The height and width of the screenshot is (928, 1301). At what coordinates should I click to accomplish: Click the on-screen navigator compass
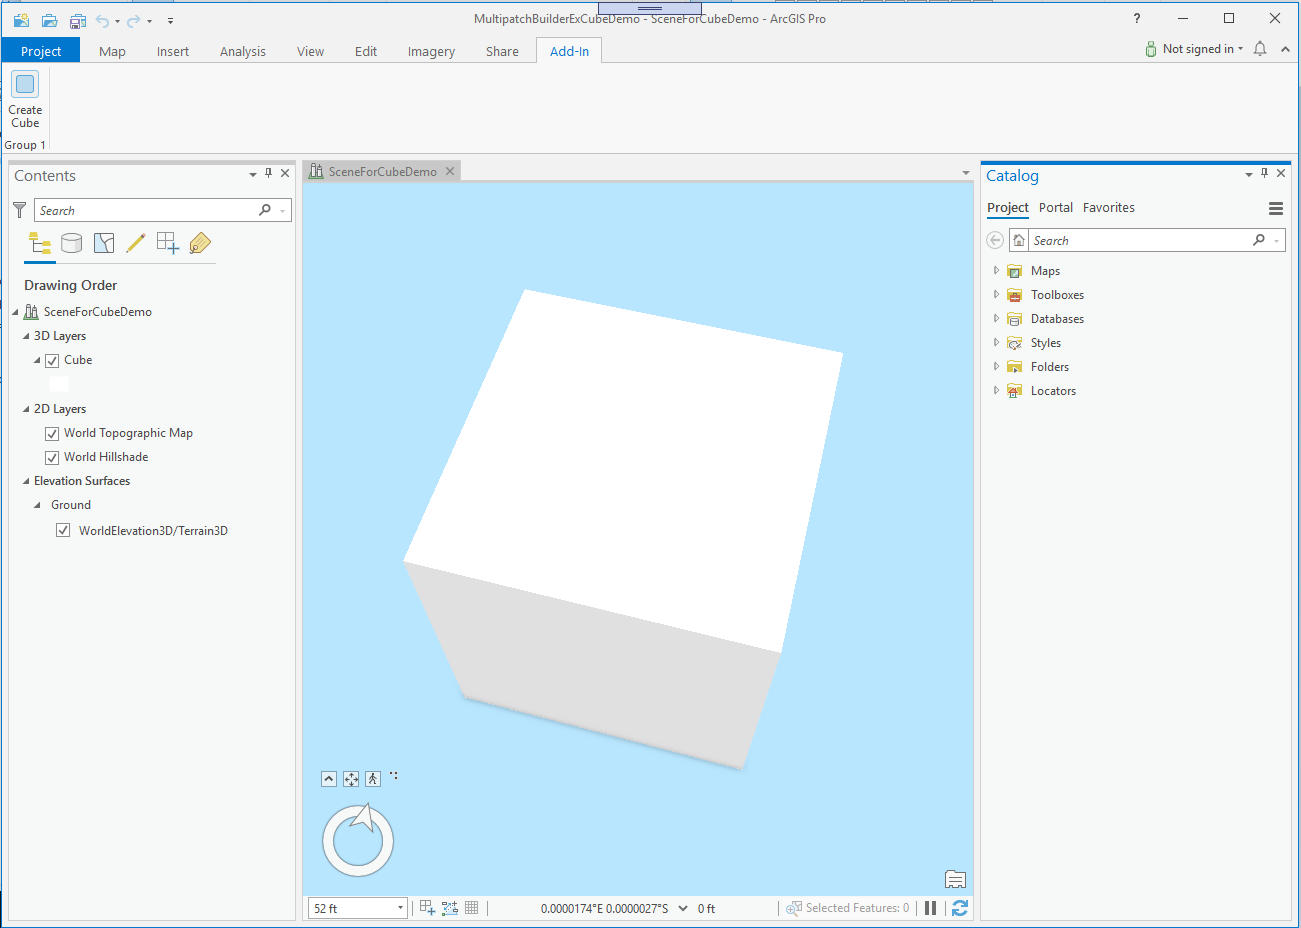coord(357,839)
